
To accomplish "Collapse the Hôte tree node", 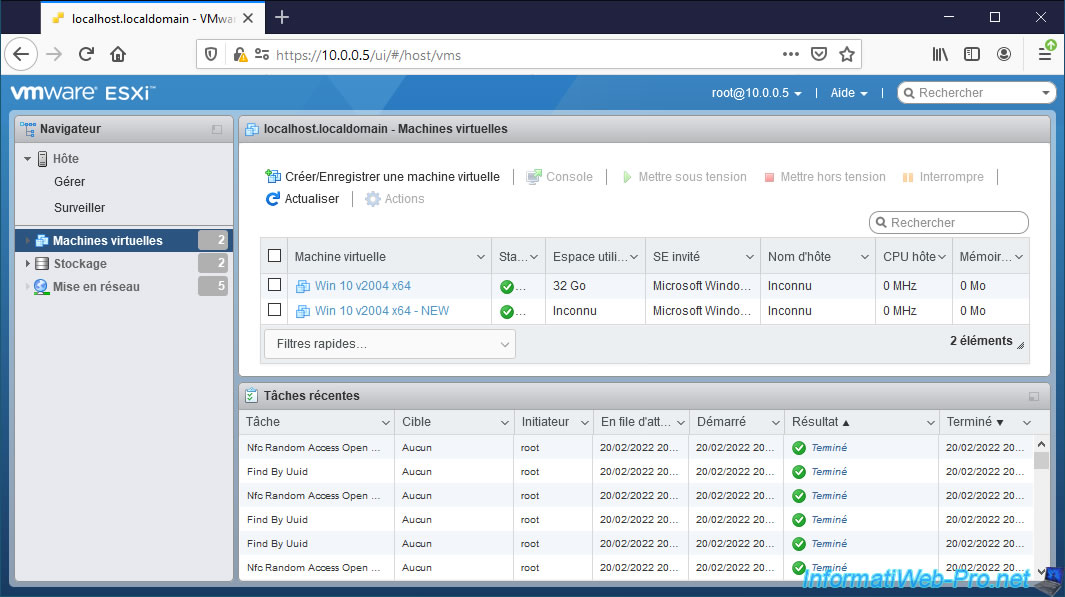I will (27, 159).
